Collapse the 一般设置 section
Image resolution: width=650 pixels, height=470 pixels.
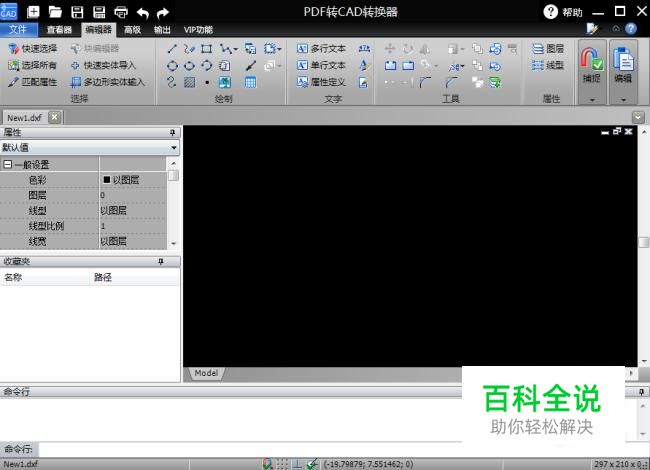[x=7, y=165]
